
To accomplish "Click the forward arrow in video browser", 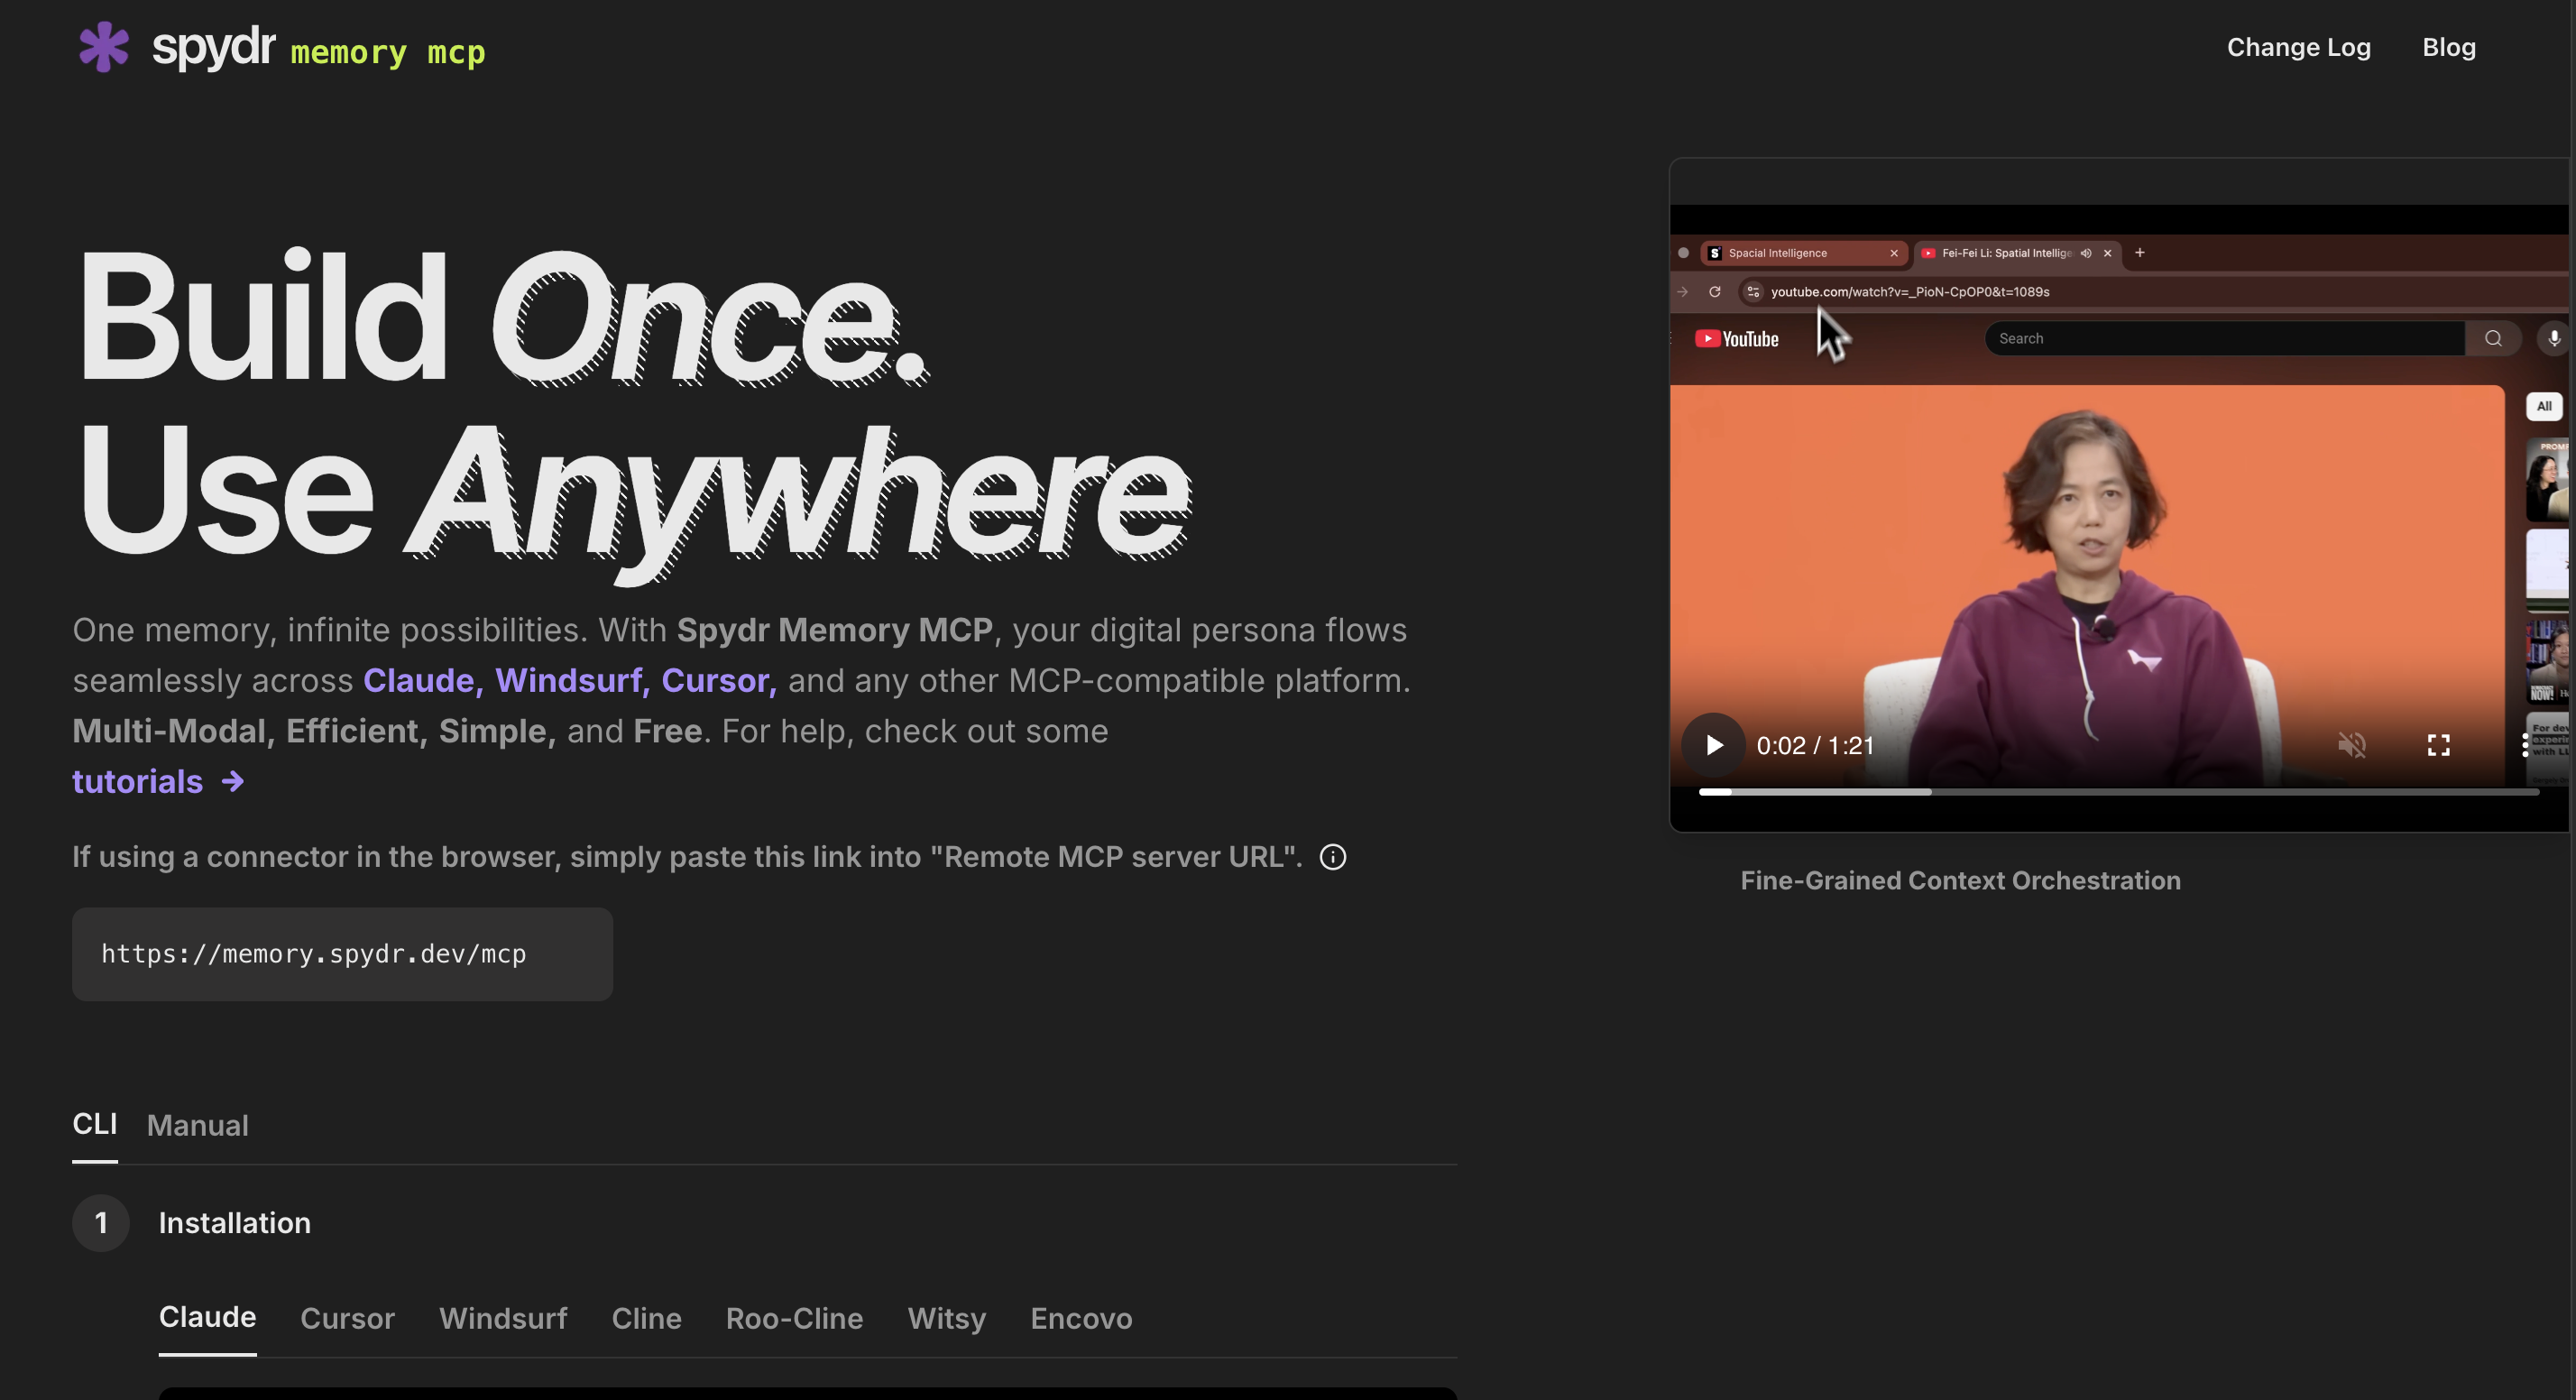I will 1682,292.
